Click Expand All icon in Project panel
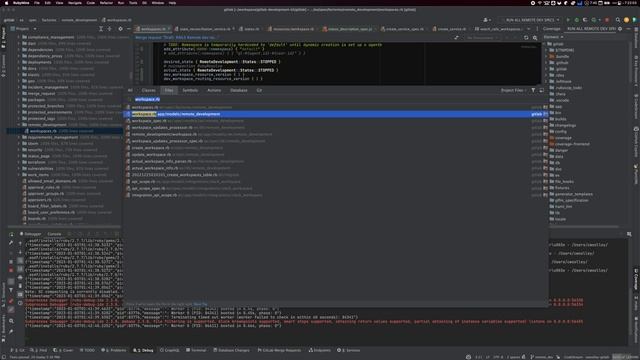Screen dimensions: 640x360 [x=101, y=29]
